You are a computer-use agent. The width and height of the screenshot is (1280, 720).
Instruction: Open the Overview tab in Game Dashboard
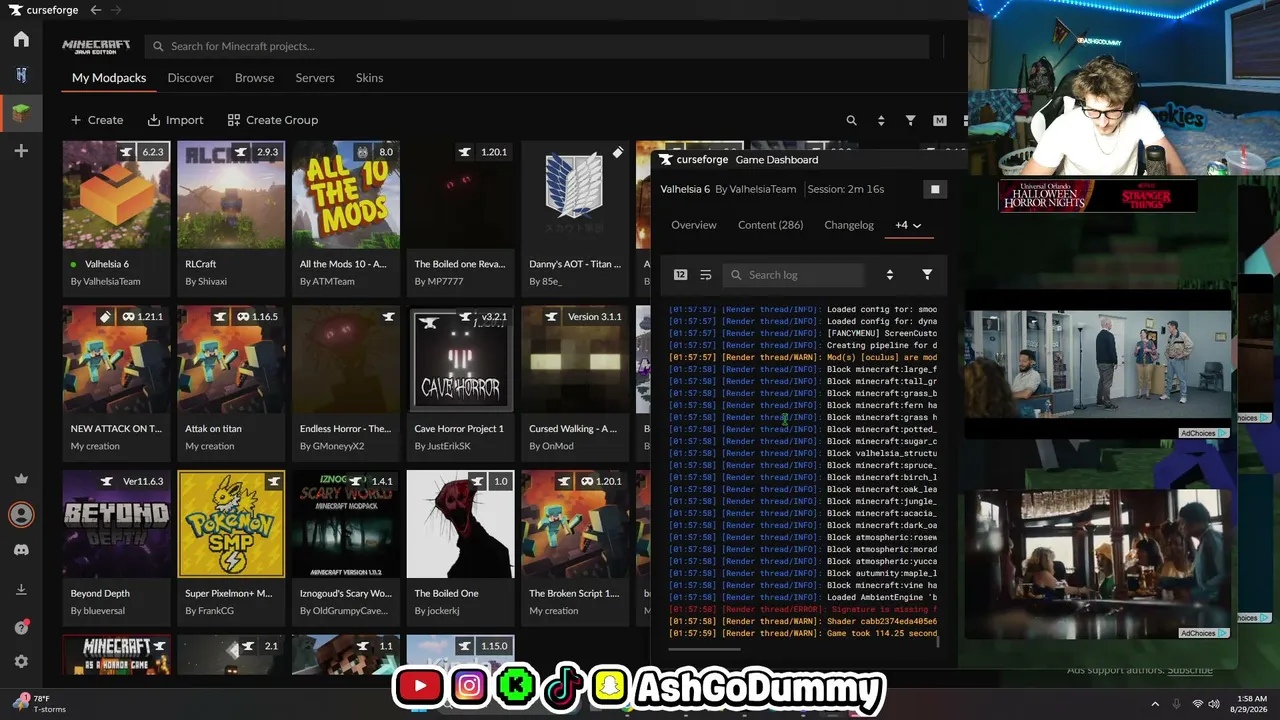click(x=694, y=225)
